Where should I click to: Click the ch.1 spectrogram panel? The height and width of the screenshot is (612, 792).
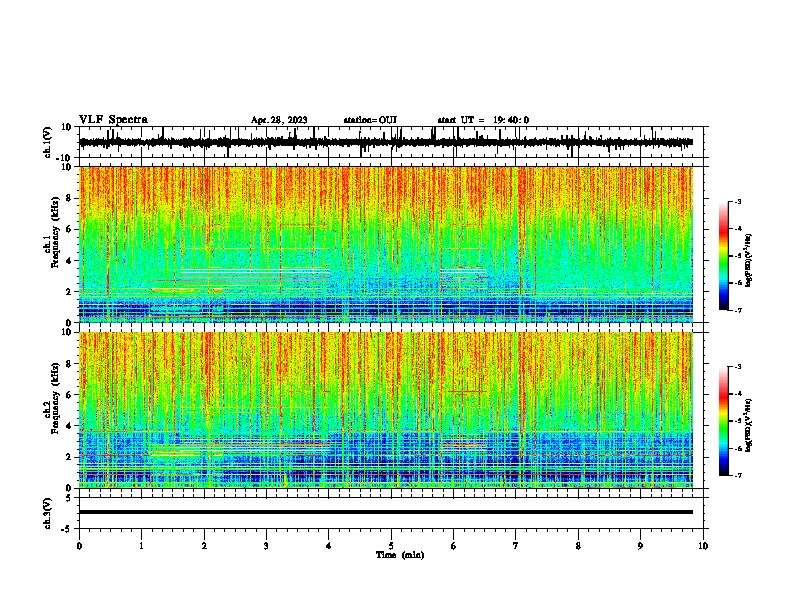386,244
